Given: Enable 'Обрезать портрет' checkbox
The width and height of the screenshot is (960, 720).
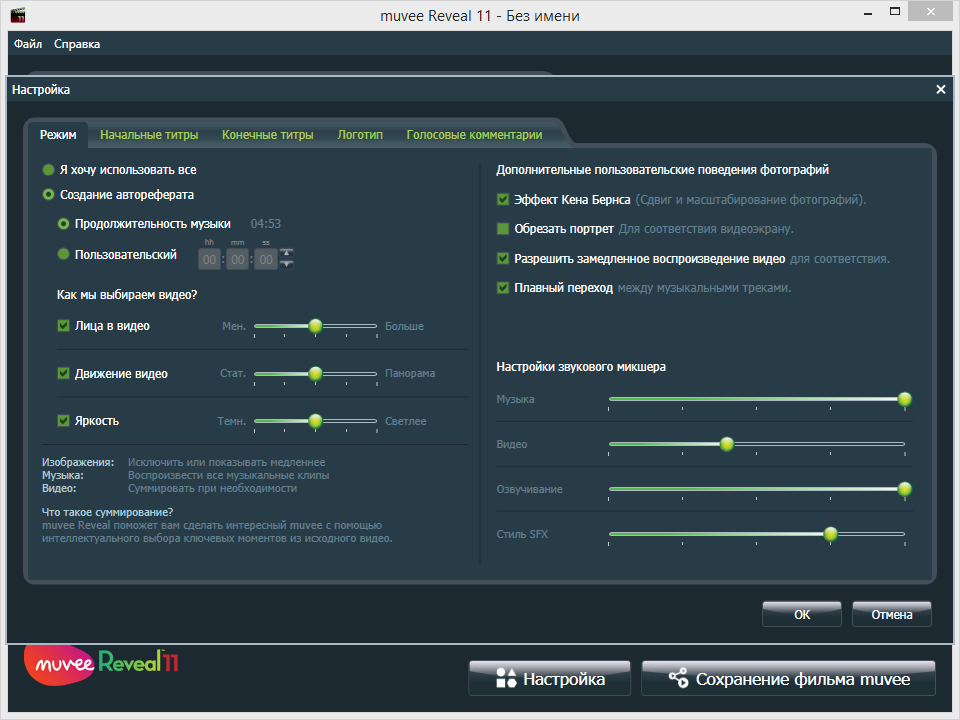Looking at the screenshot, I should (503, 229).
